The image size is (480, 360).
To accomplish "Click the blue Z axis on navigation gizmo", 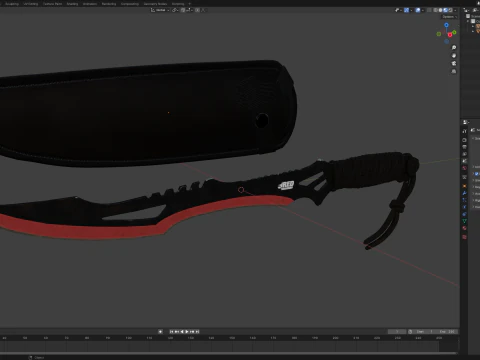I will [446, 25].
